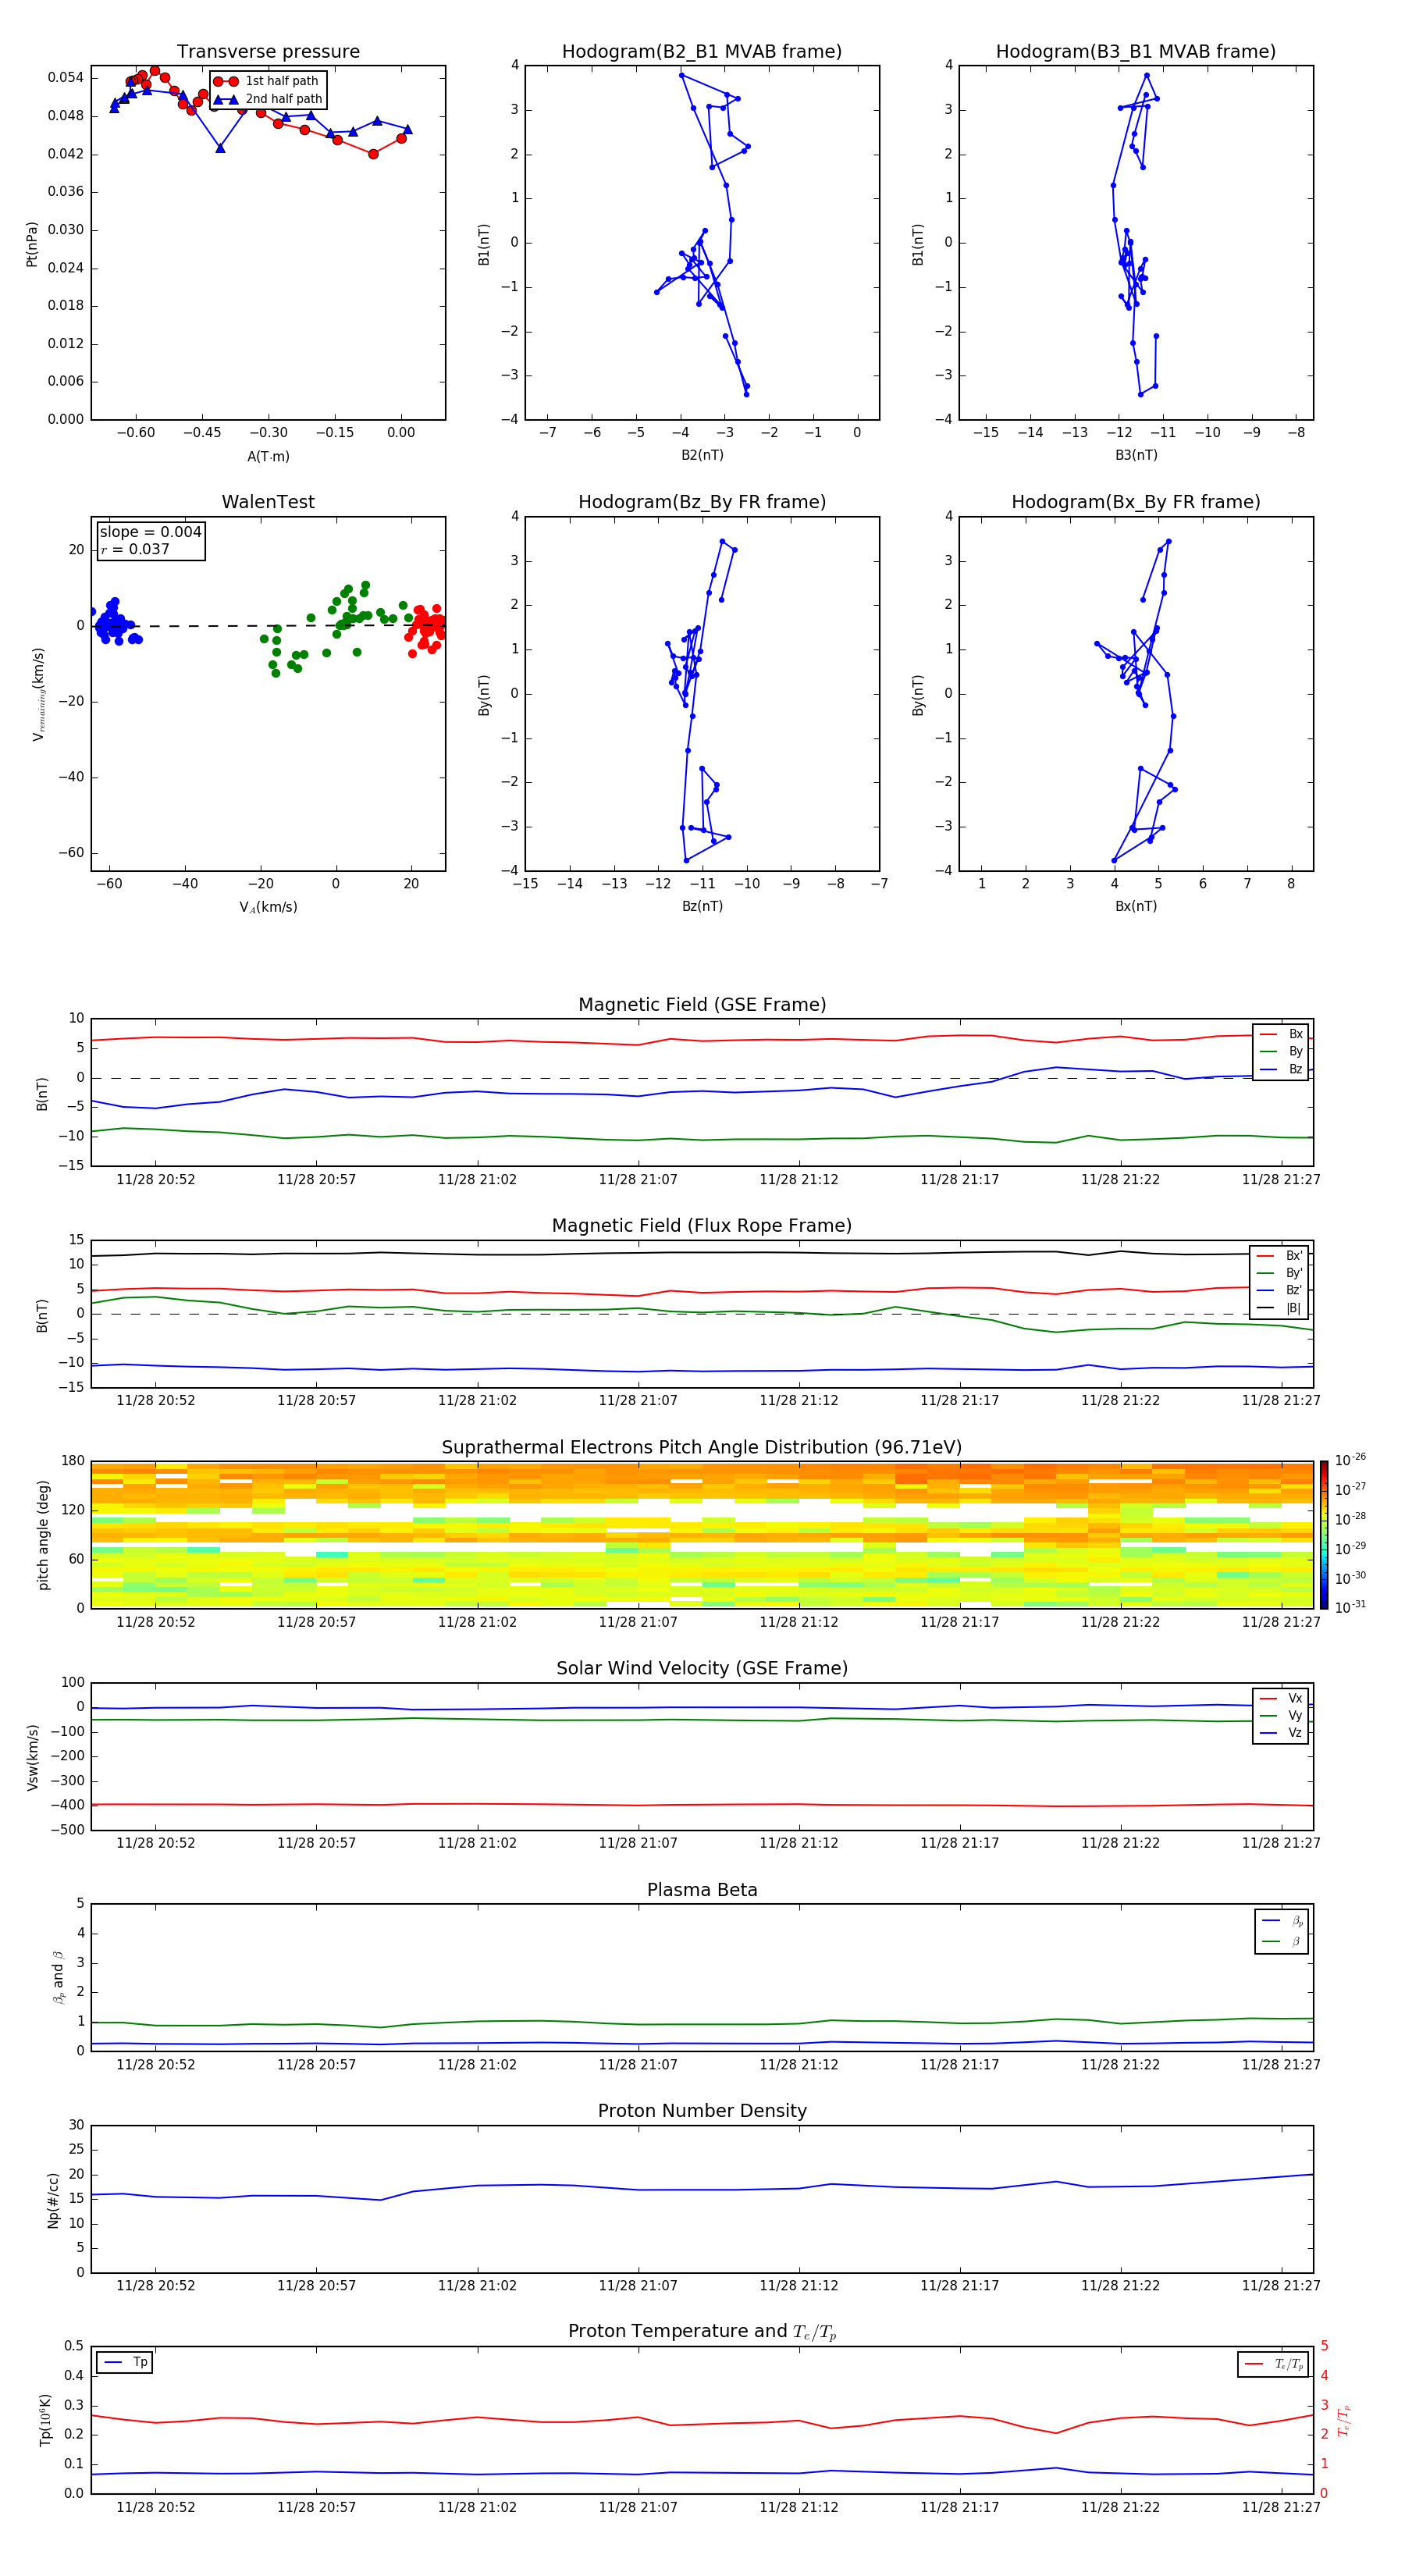Select the 'Proton Temperature and Te/Tp' title
The width and height of the screenshot is (1405, 2576).
[702, 2332]
